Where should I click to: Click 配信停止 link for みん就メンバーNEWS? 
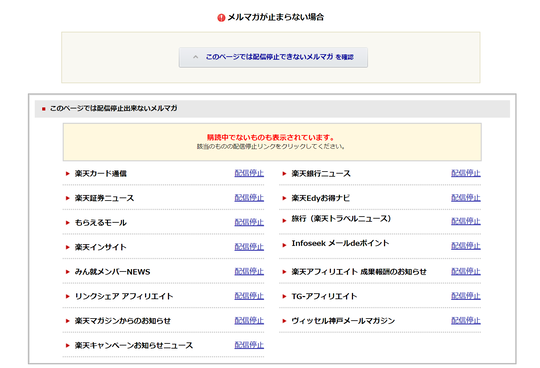click(249, 272)
